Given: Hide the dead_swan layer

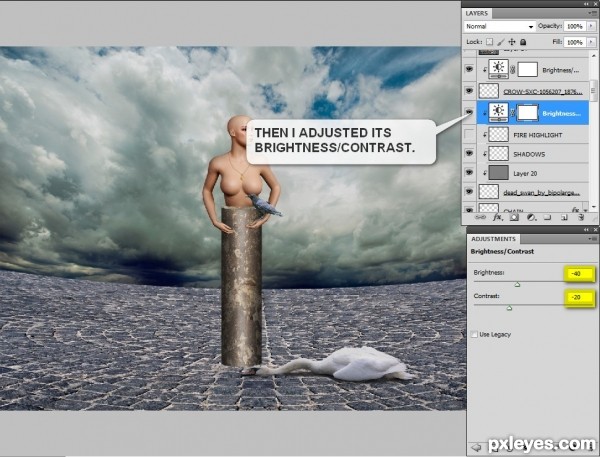Looking at the screenshot, I should 469,192.
